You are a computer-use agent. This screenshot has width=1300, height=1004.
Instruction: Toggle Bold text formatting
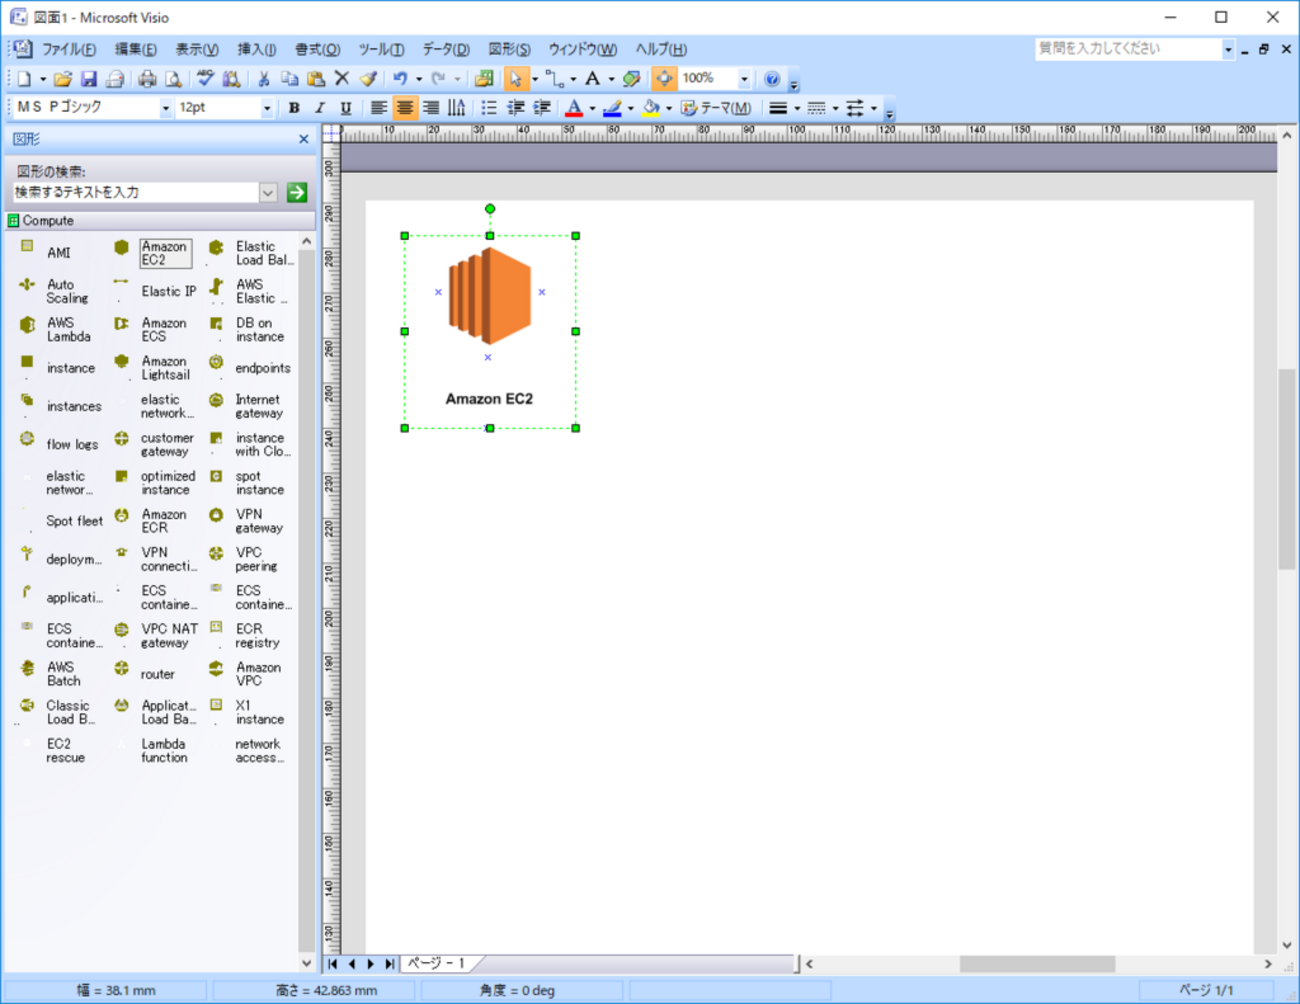point(294,108)
